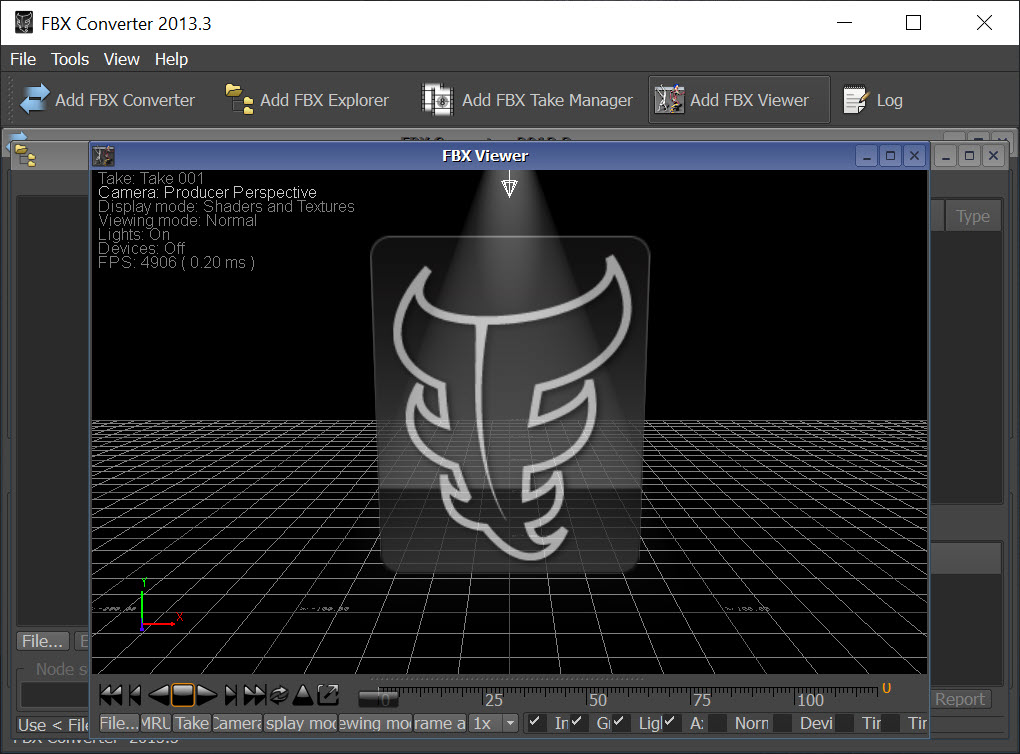Click the FBX Converter app icon in title bar

[x=24, y=23]
